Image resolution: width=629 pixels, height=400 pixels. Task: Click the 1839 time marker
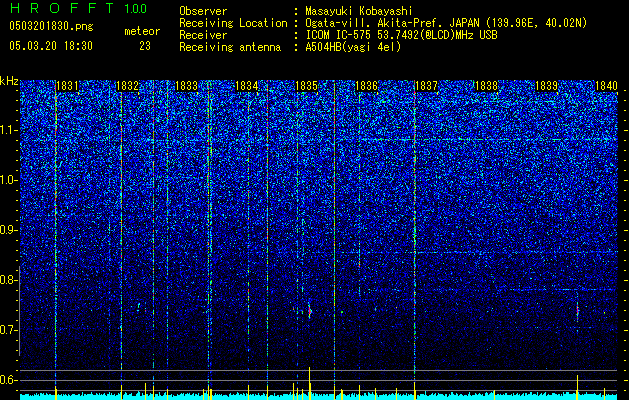point(546,86)
